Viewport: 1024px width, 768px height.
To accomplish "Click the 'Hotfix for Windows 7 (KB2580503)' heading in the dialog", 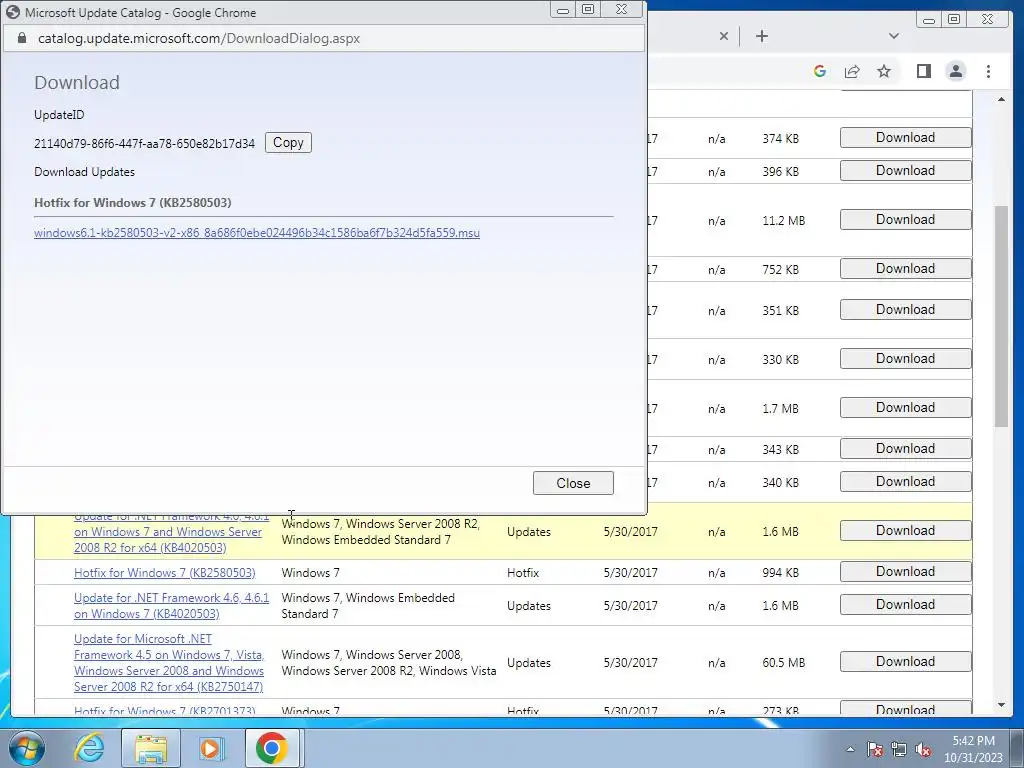I will point(133,202).
